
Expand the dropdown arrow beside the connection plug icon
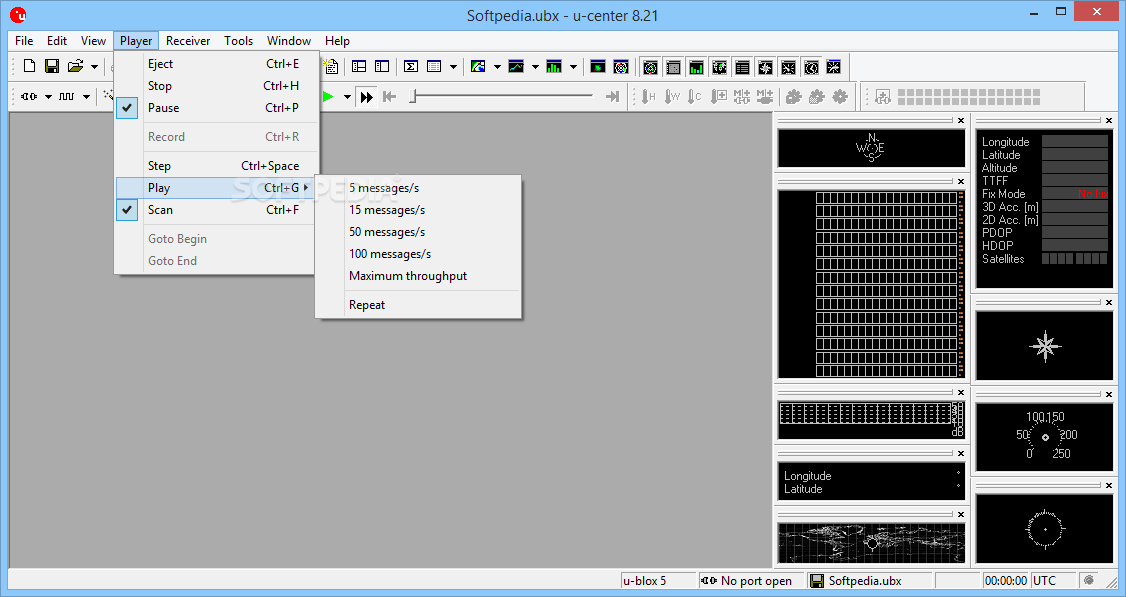[x=48, y=96]
